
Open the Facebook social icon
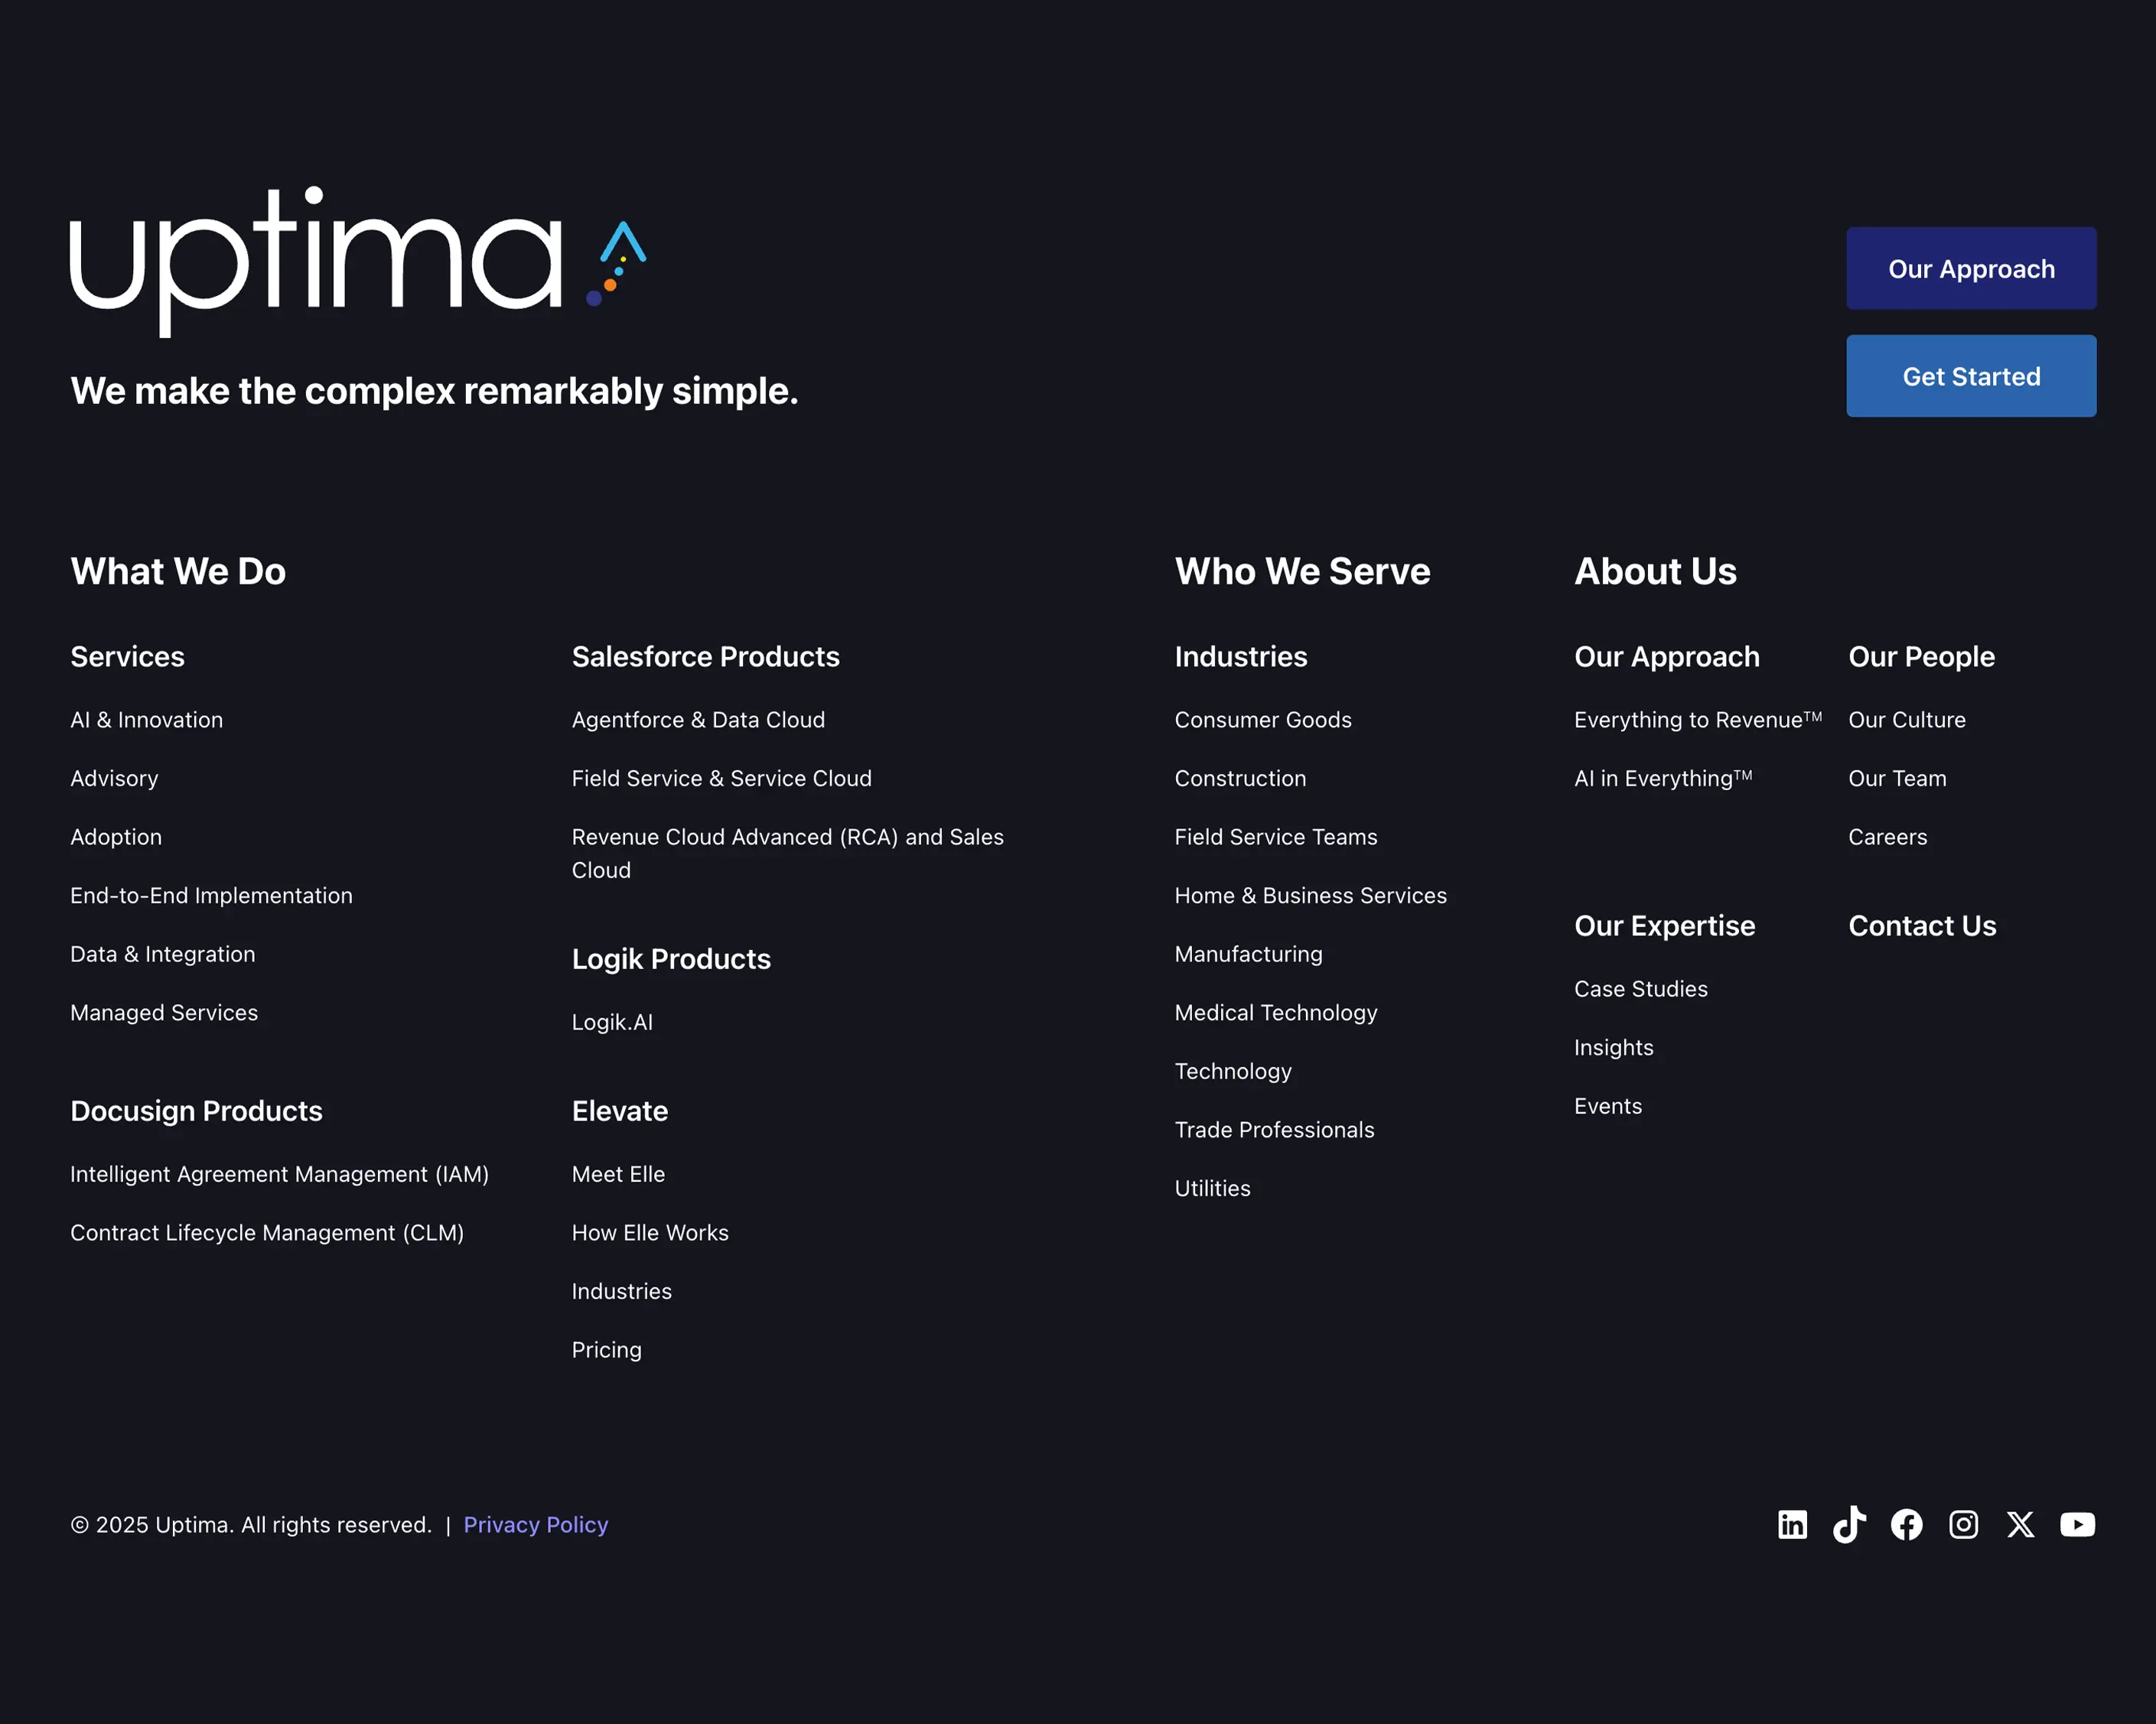(x=1906, y=1524)
